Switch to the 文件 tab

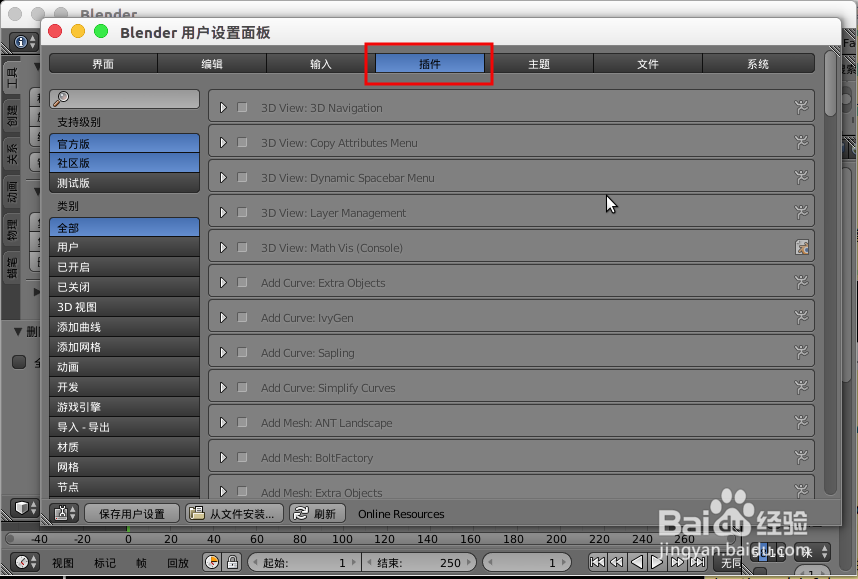(x=647, y=63)
